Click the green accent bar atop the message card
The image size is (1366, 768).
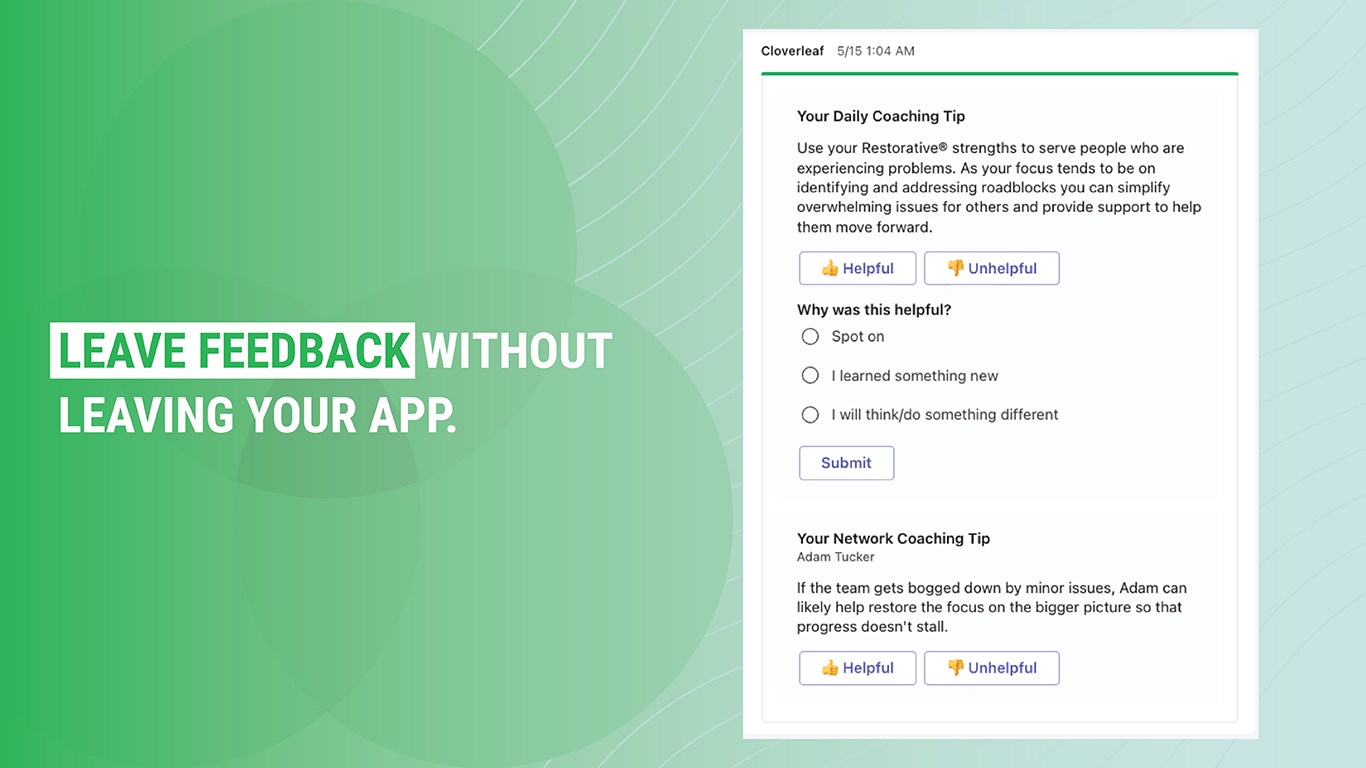[x=999, y=74]
